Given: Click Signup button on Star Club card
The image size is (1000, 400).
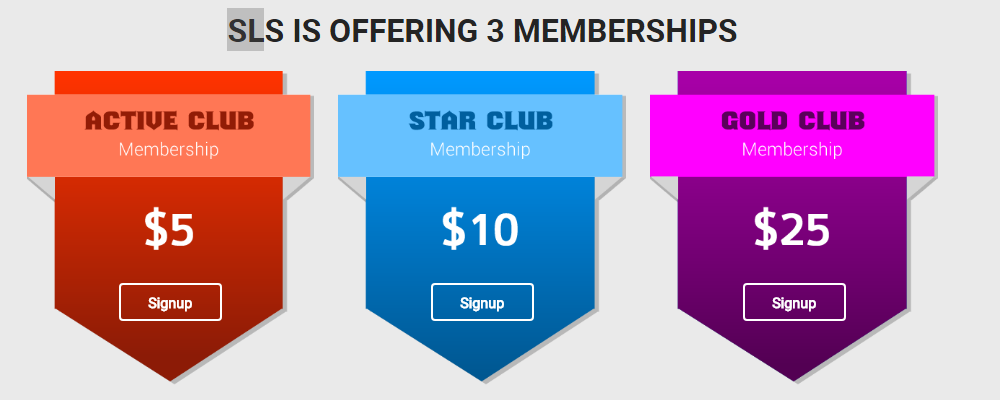Looking at the screenshot, I should pyautogui.click(x=482, y=302).
